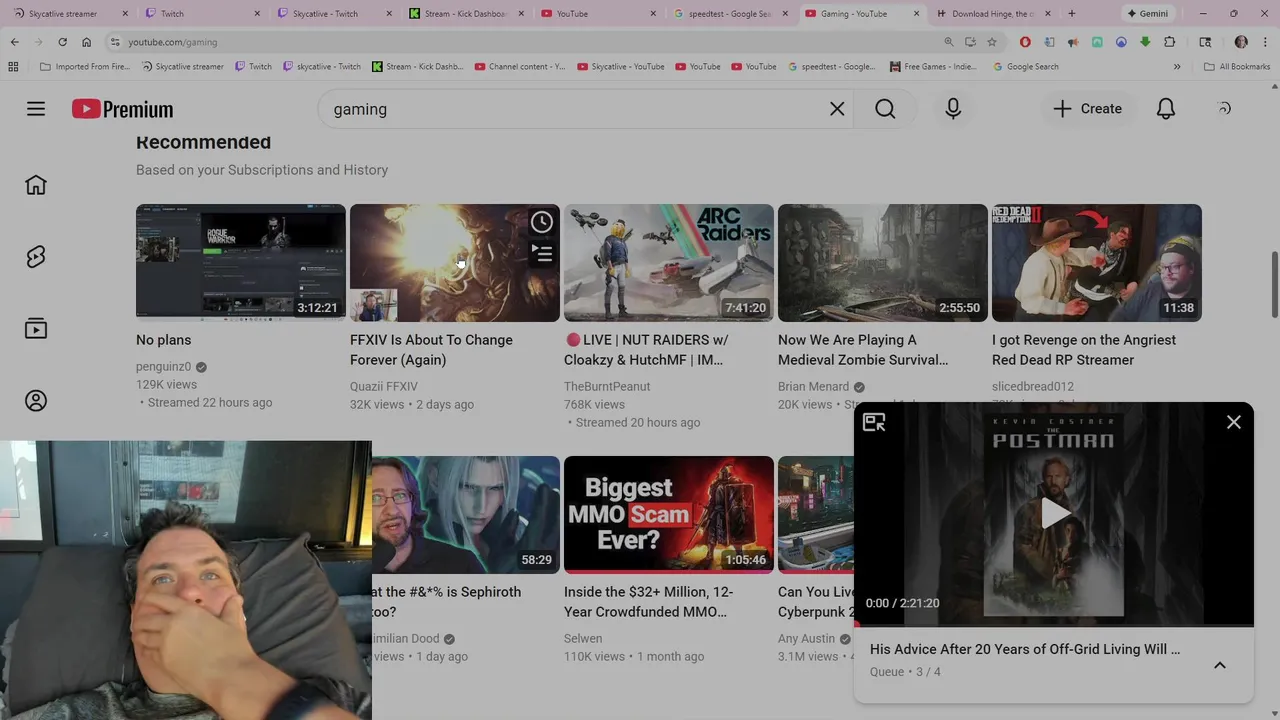The image size is (1280, 720).
Task: Visit the Quazii FFXIV channel
Action: [x=384, y=387]
